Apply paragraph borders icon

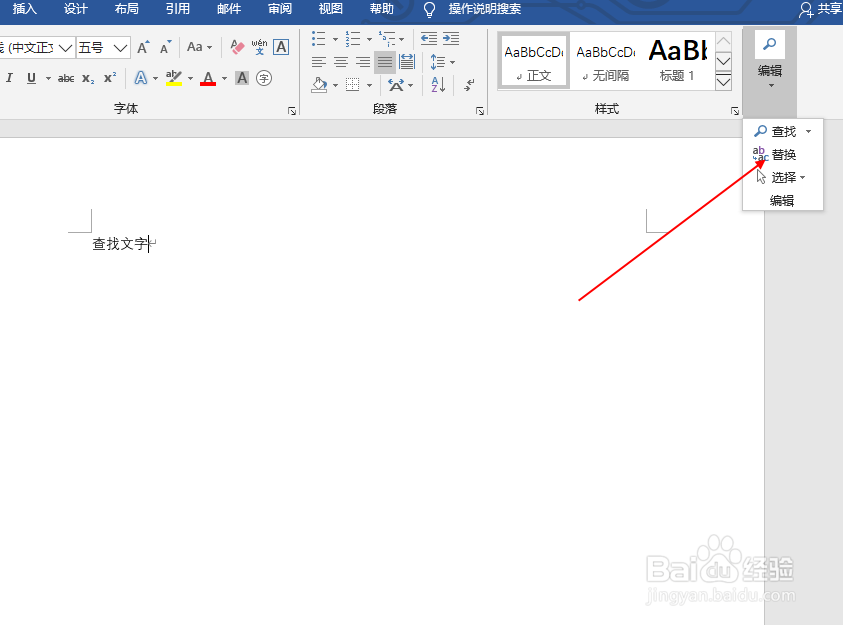353,85
